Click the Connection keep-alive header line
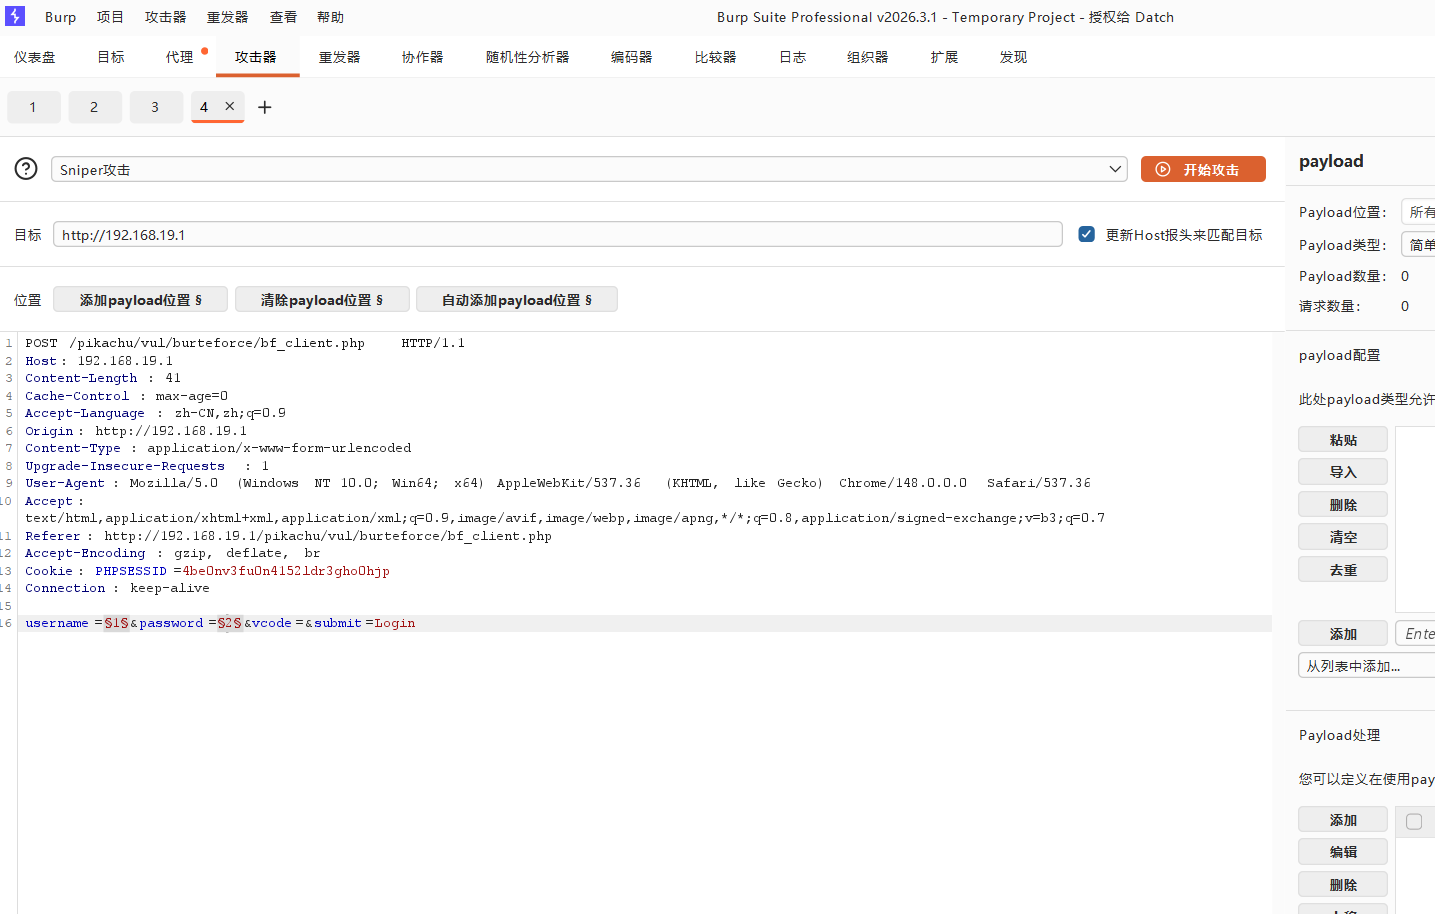The height and width of the screenshot is (914, 1435). coord(117,588)
